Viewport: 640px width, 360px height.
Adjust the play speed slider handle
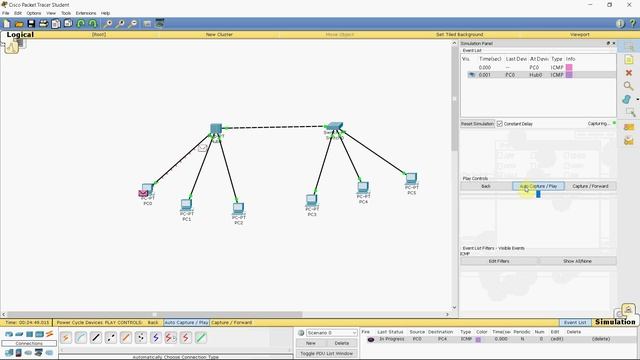[538, 194]
